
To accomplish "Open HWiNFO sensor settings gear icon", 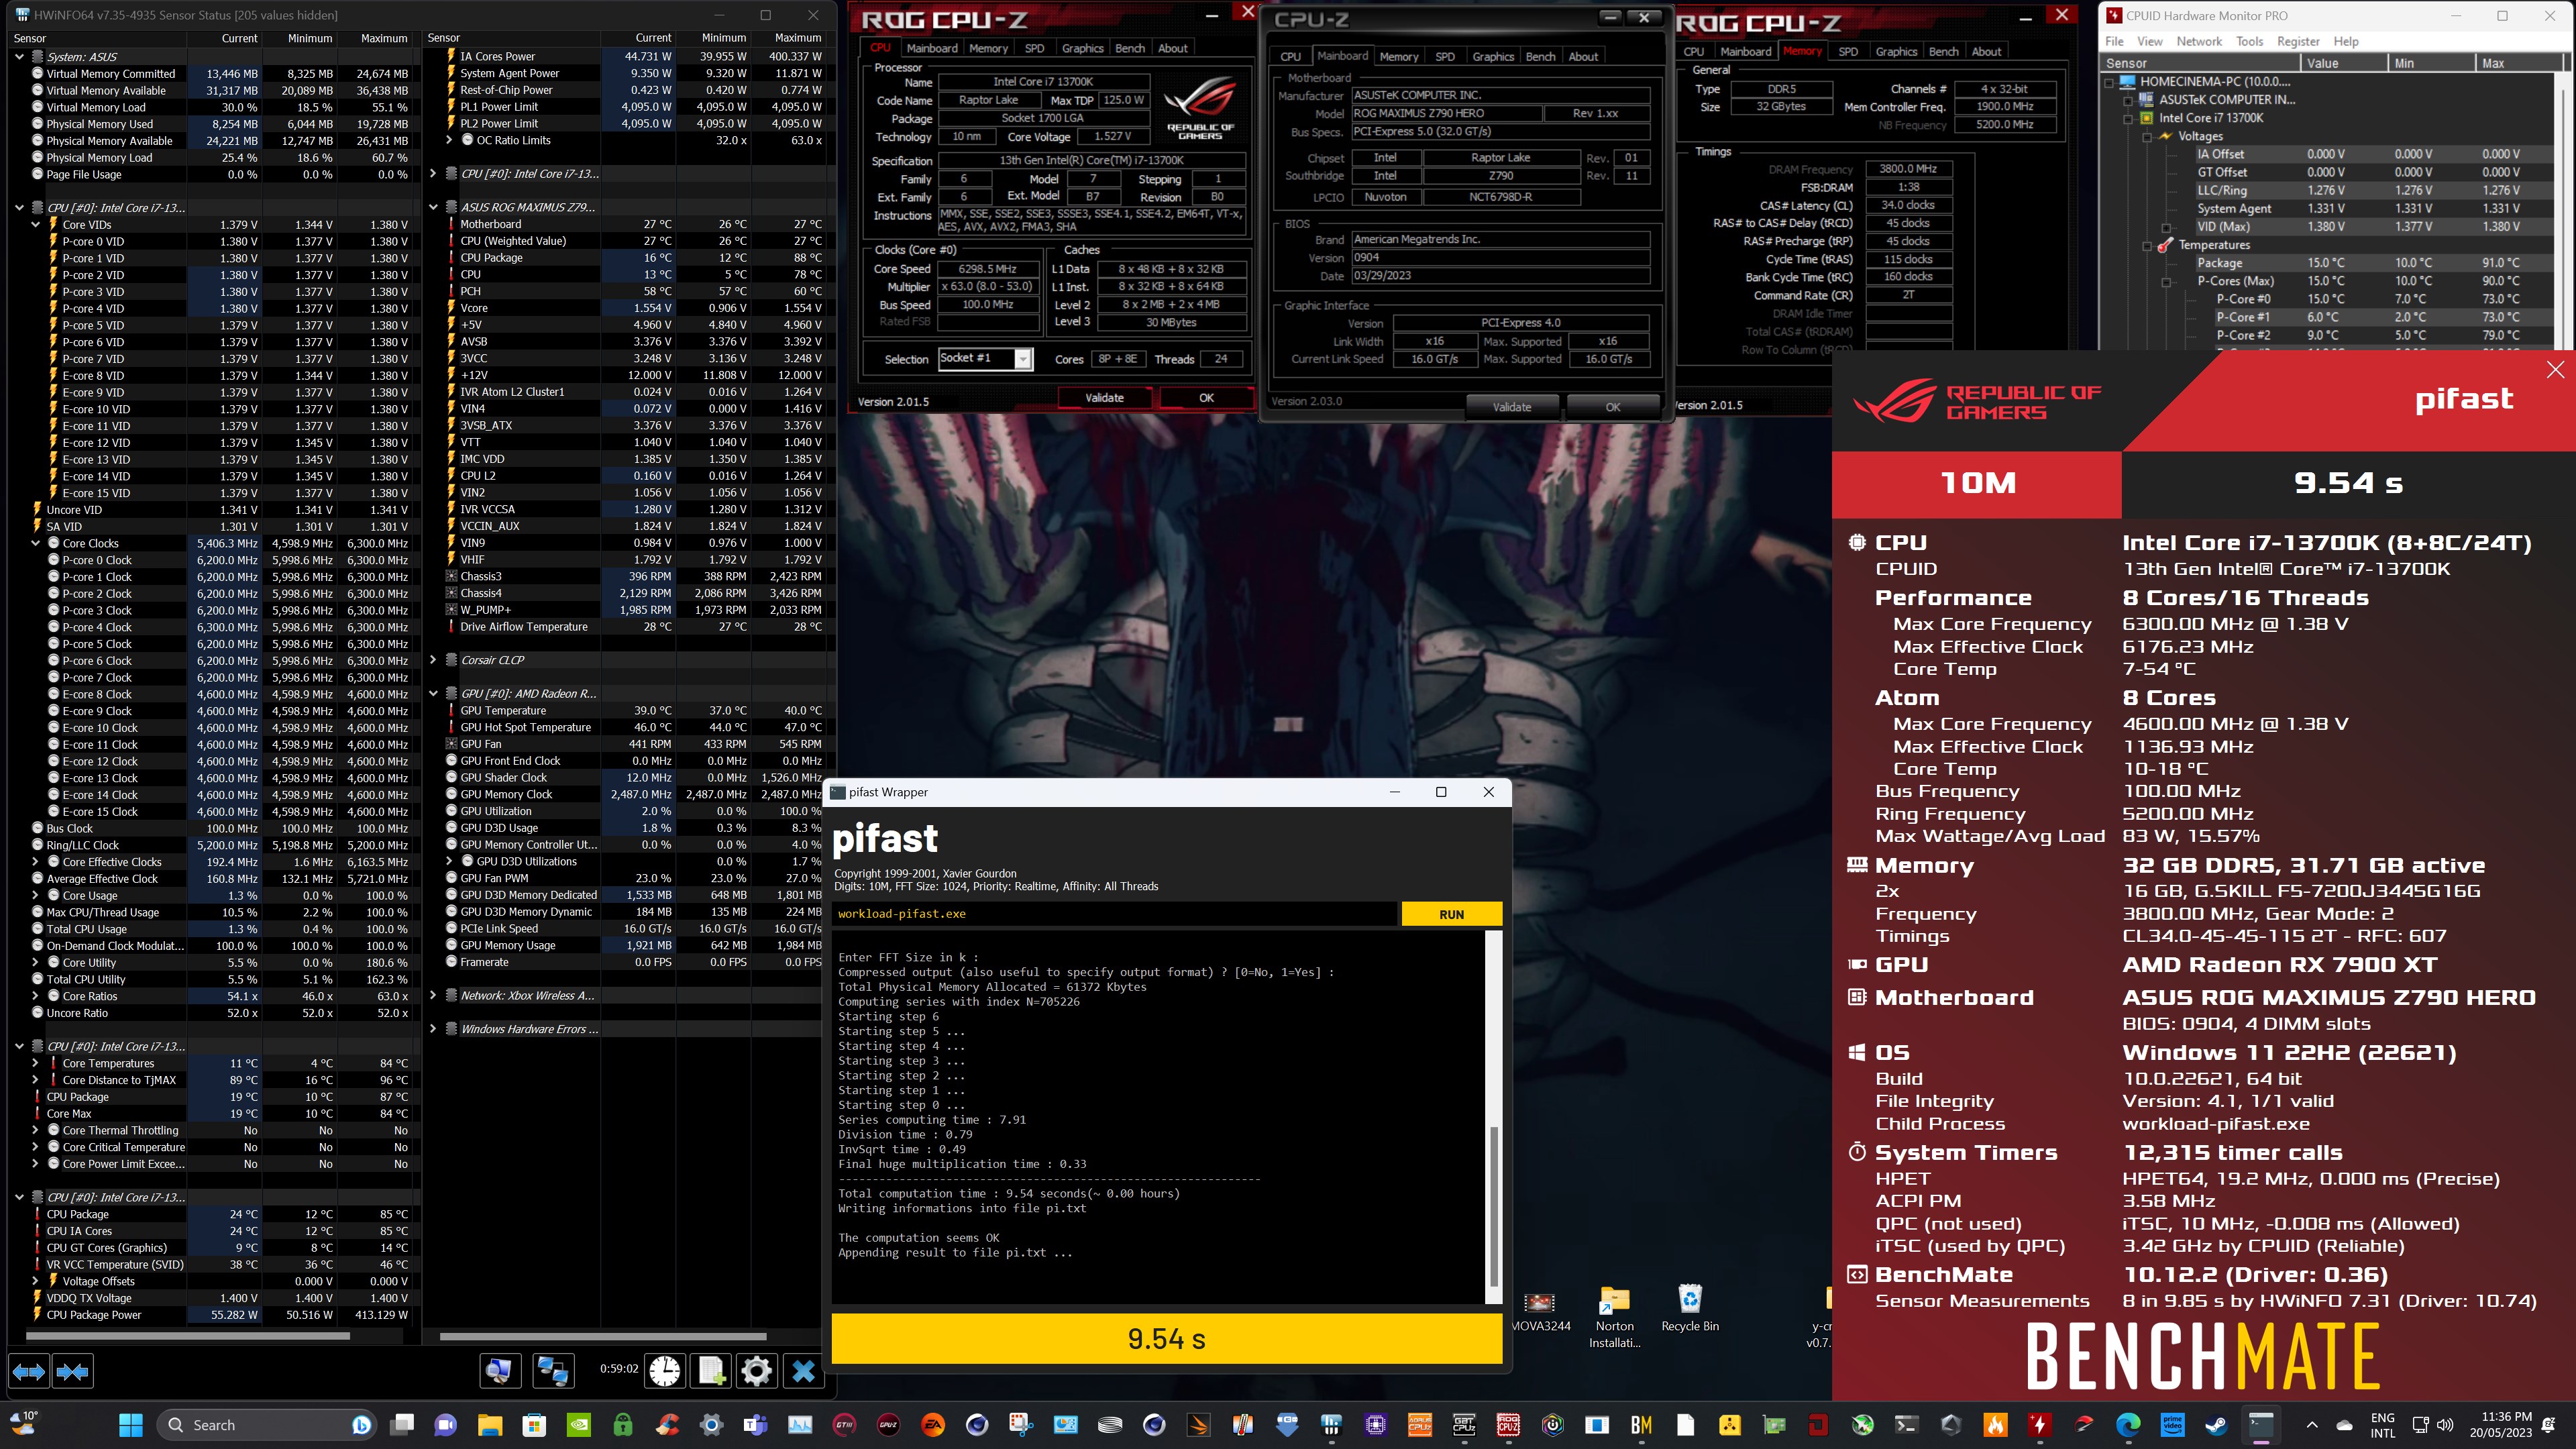I will pyautogui.click(x=757, y=1370).
